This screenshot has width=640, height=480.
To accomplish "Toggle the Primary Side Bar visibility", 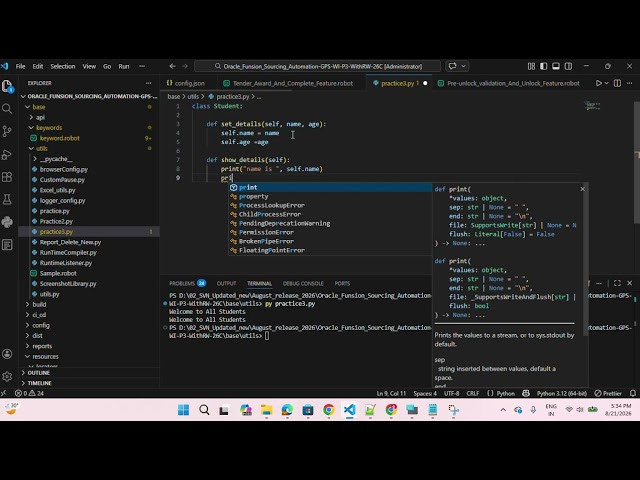I will 543,66.
